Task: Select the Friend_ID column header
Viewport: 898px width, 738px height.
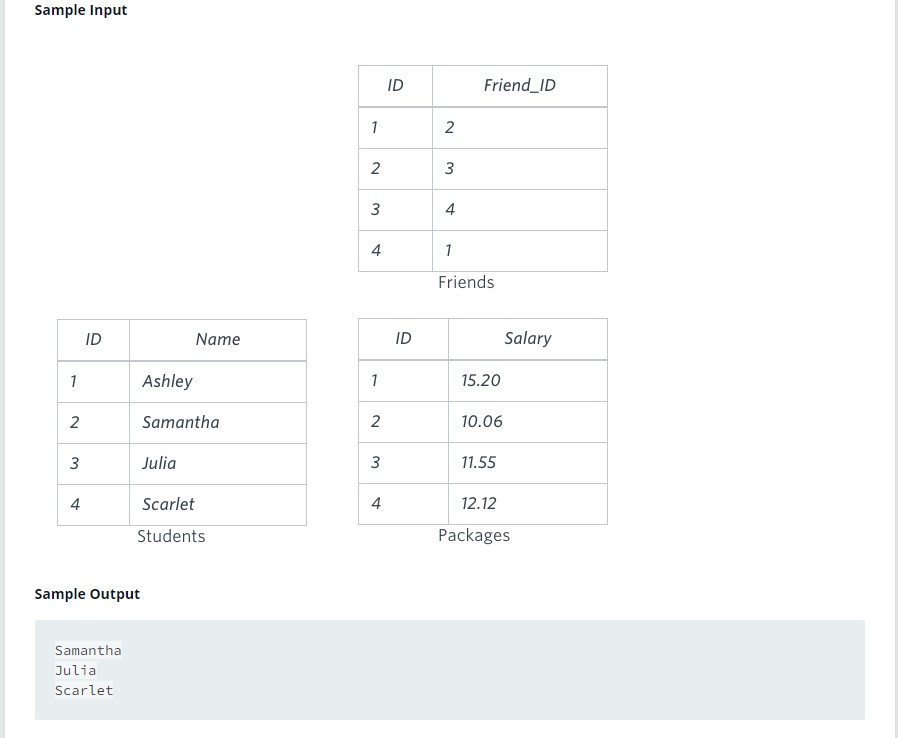Action: coord(519,86)
